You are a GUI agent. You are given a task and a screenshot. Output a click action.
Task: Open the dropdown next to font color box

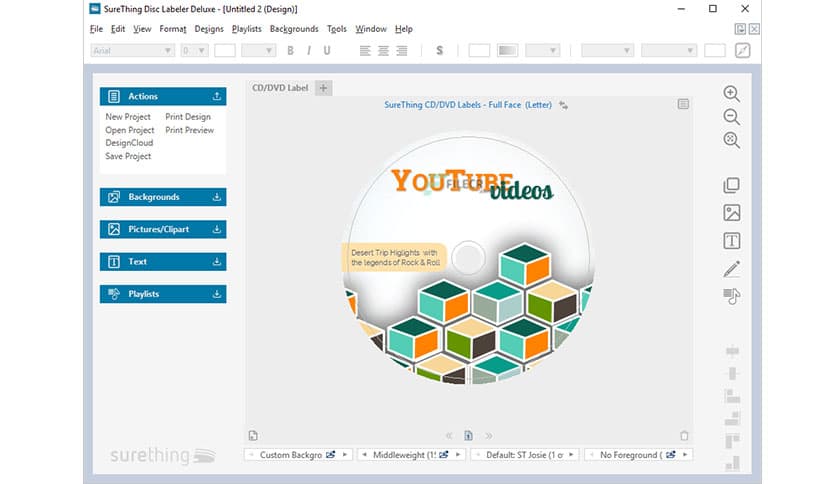tap(259, 51)
